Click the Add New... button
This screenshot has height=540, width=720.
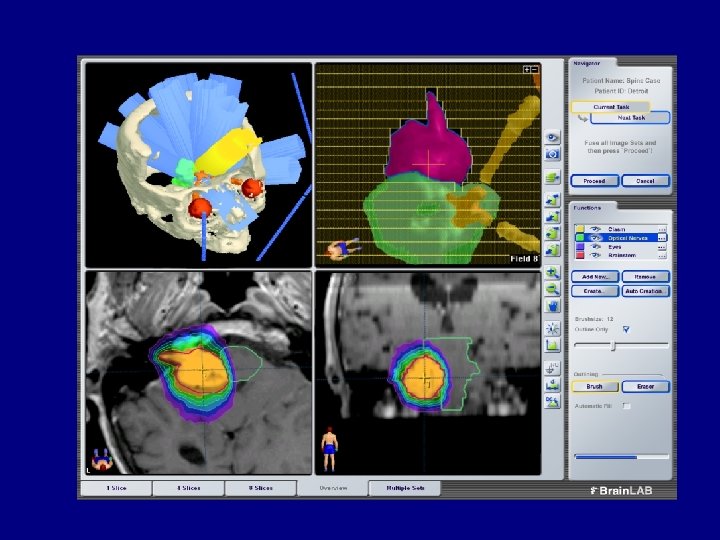pyautogui.click(x=594, y=277)
